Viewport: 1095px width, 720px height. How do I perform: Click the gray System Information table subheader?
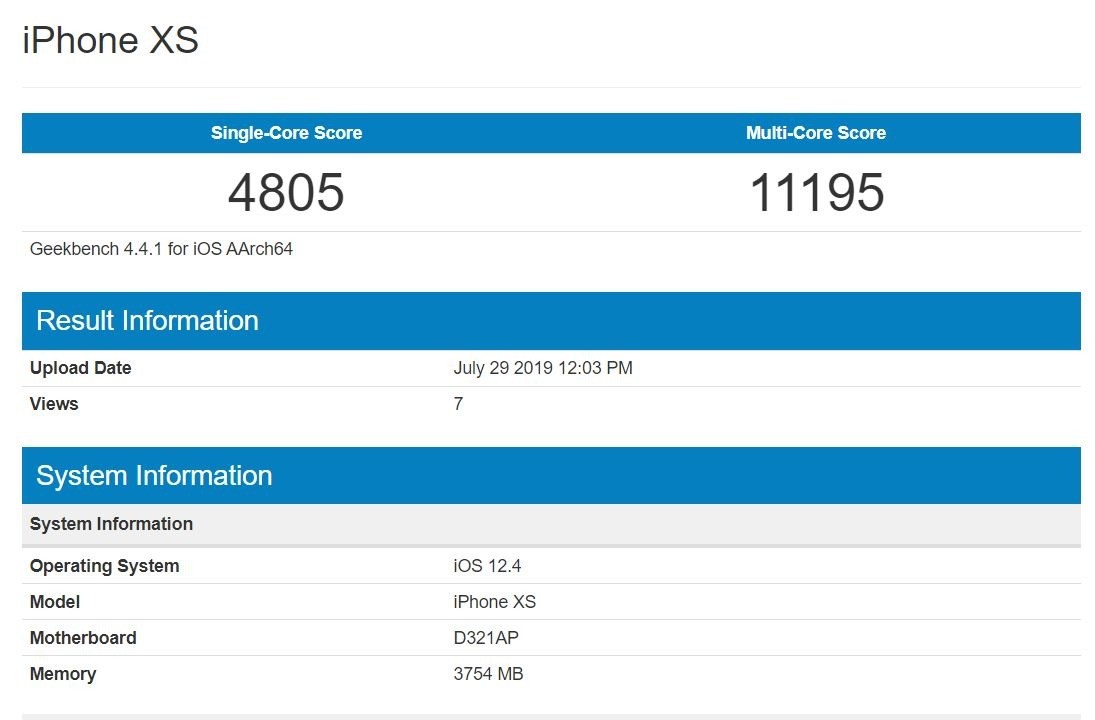click(x=111, y=524)
